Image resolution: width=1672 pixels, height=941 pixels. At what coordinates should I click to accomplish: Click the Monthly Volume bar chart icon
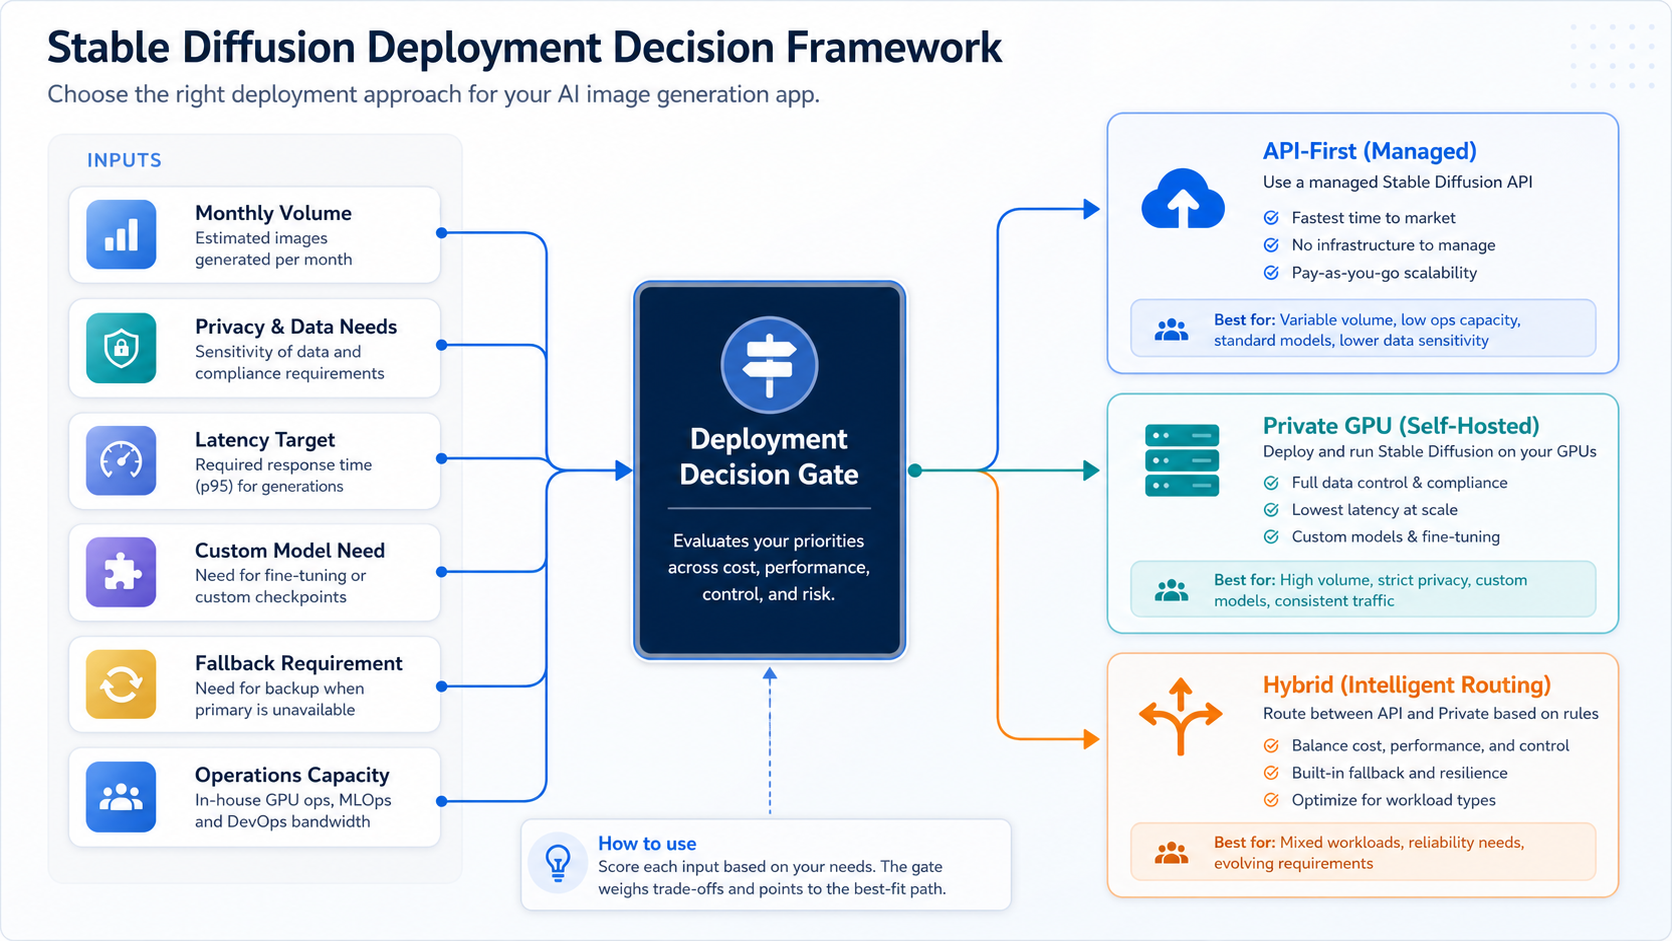click(x=121, y=235)
